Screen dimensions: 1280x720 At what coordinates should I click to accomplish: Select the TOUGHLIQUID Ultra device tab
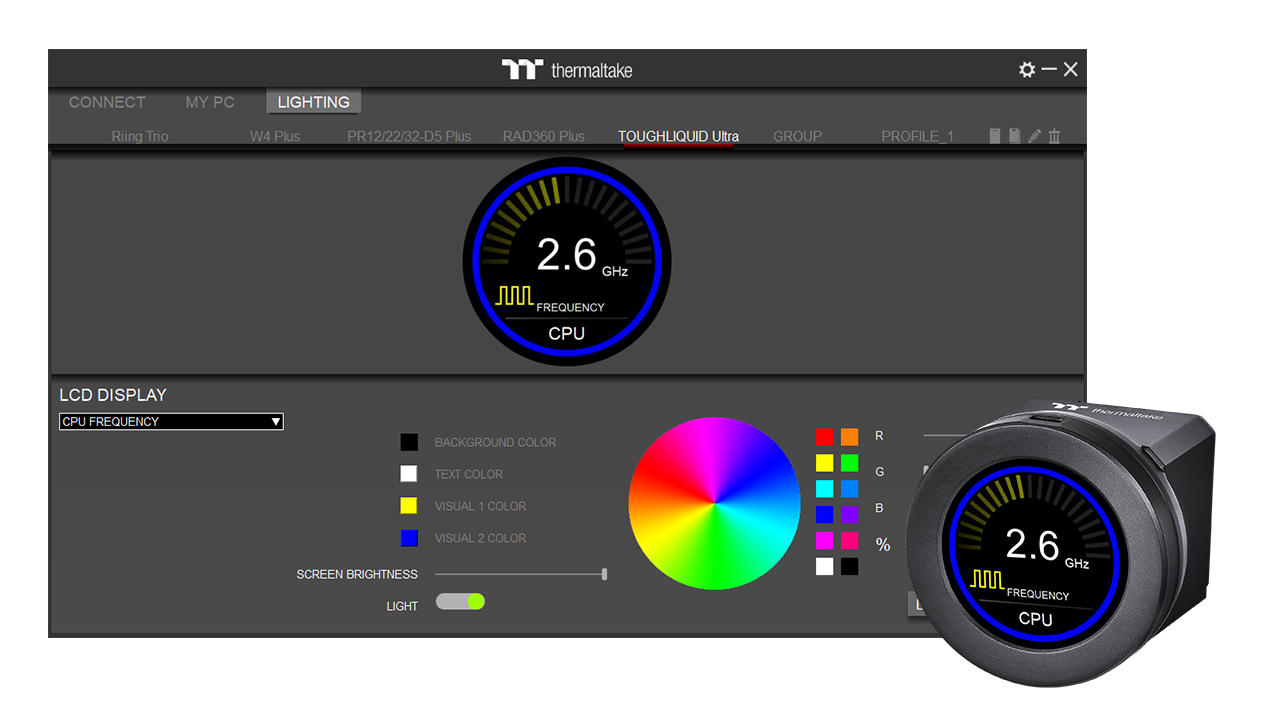point(679,136)
